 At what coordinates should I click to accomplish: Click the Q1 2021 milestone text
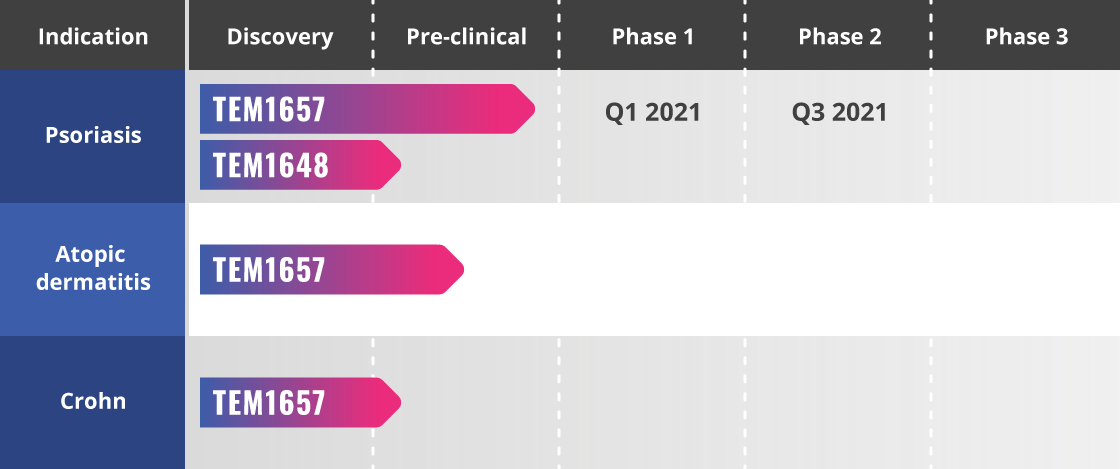point(653,112)
